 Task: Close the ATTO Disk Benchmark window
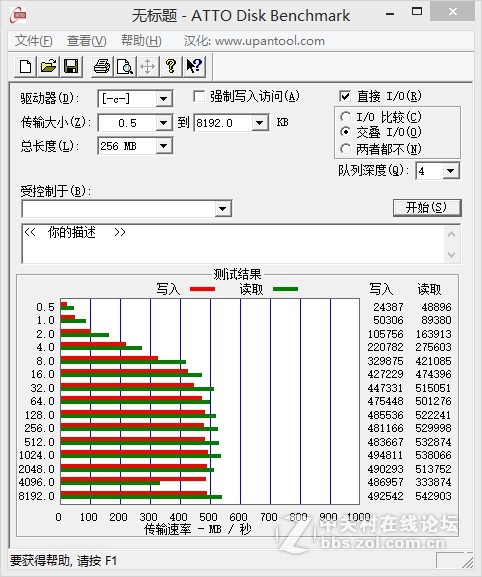pos(453,12)
